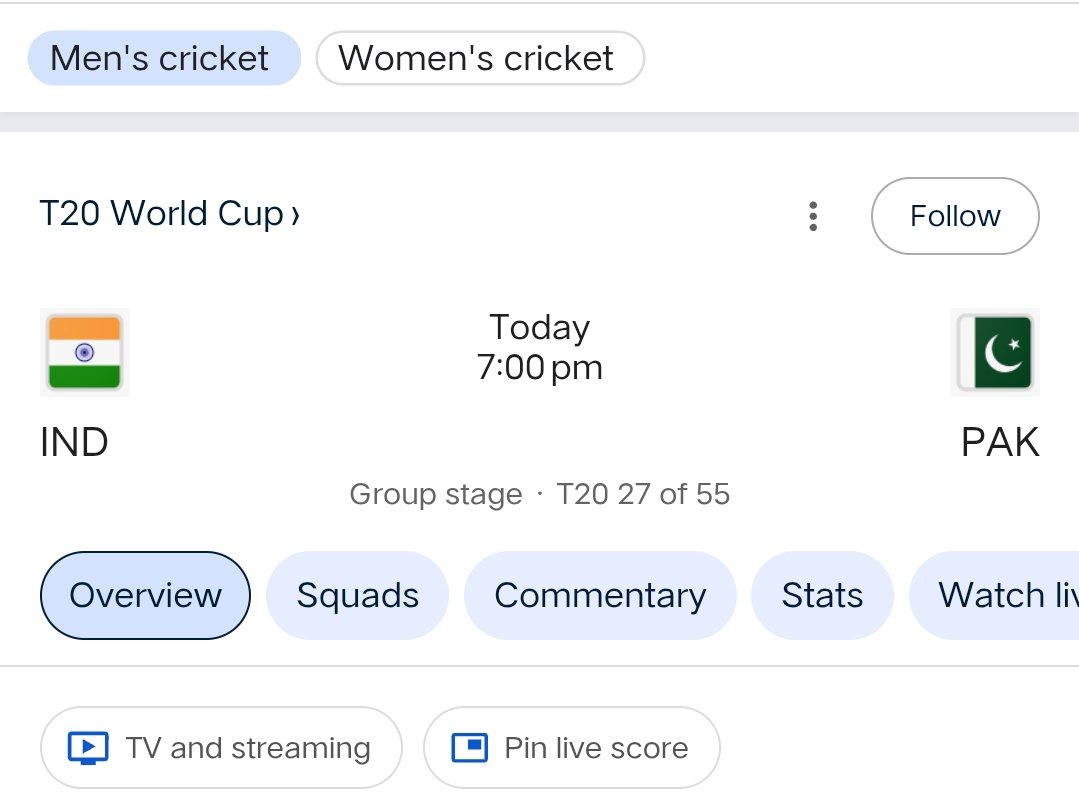Click the Group stage T20 27 of 55 text
The height and width of the screenshot is (805, 1079).
540,494
